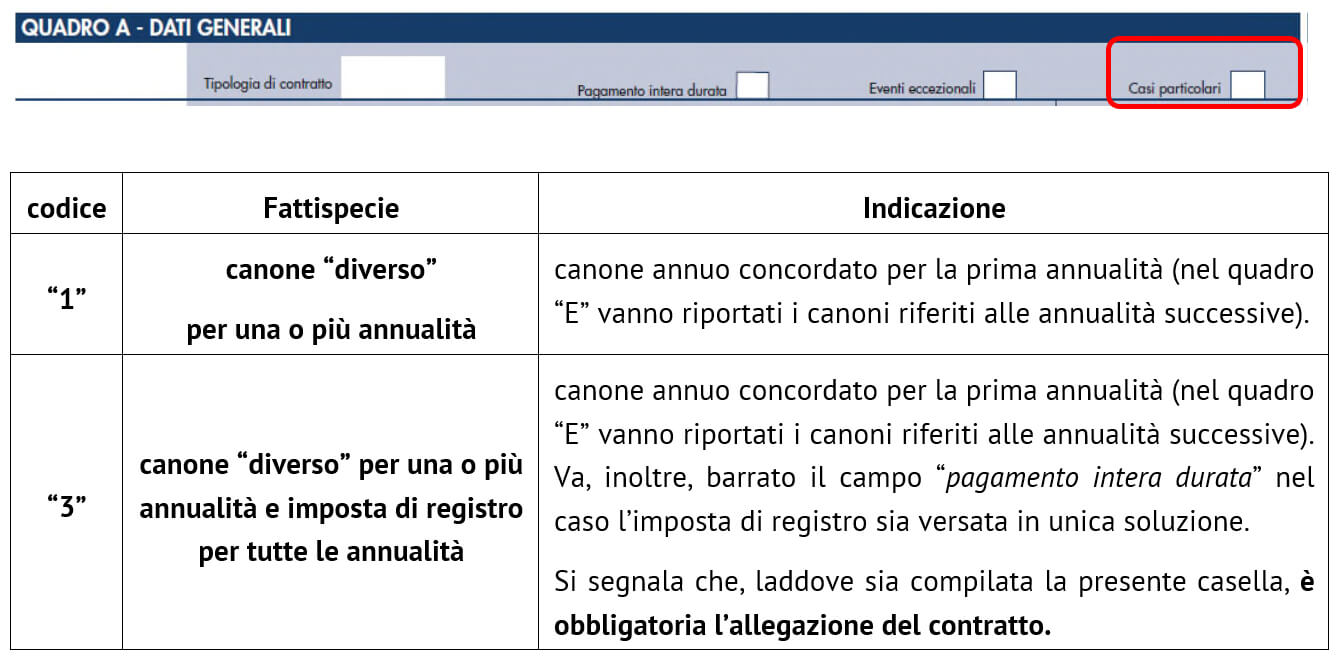
Task: Click the bold “obbligatoria l'allegazione del contratto” text
Action: coord(802,627)
